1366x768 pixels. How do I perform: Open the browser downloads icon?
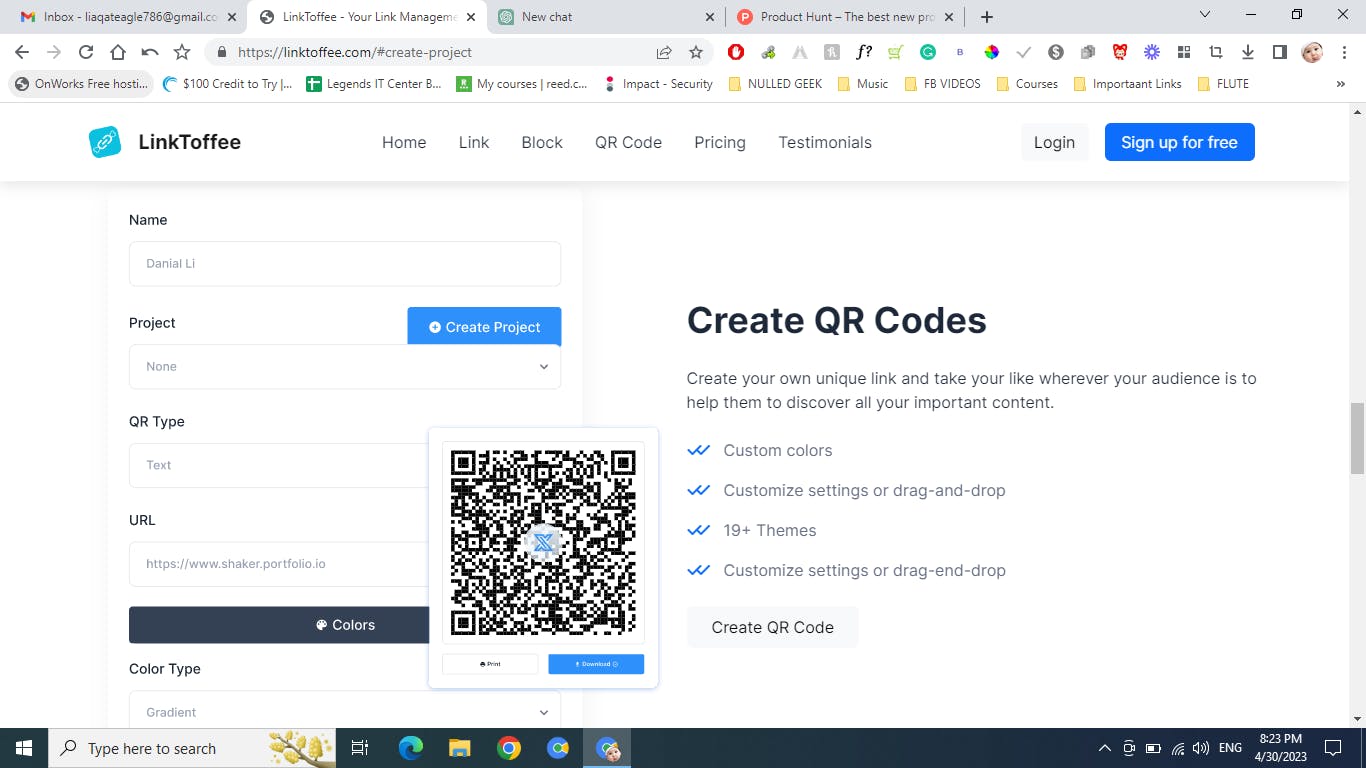pos(1248,52)
